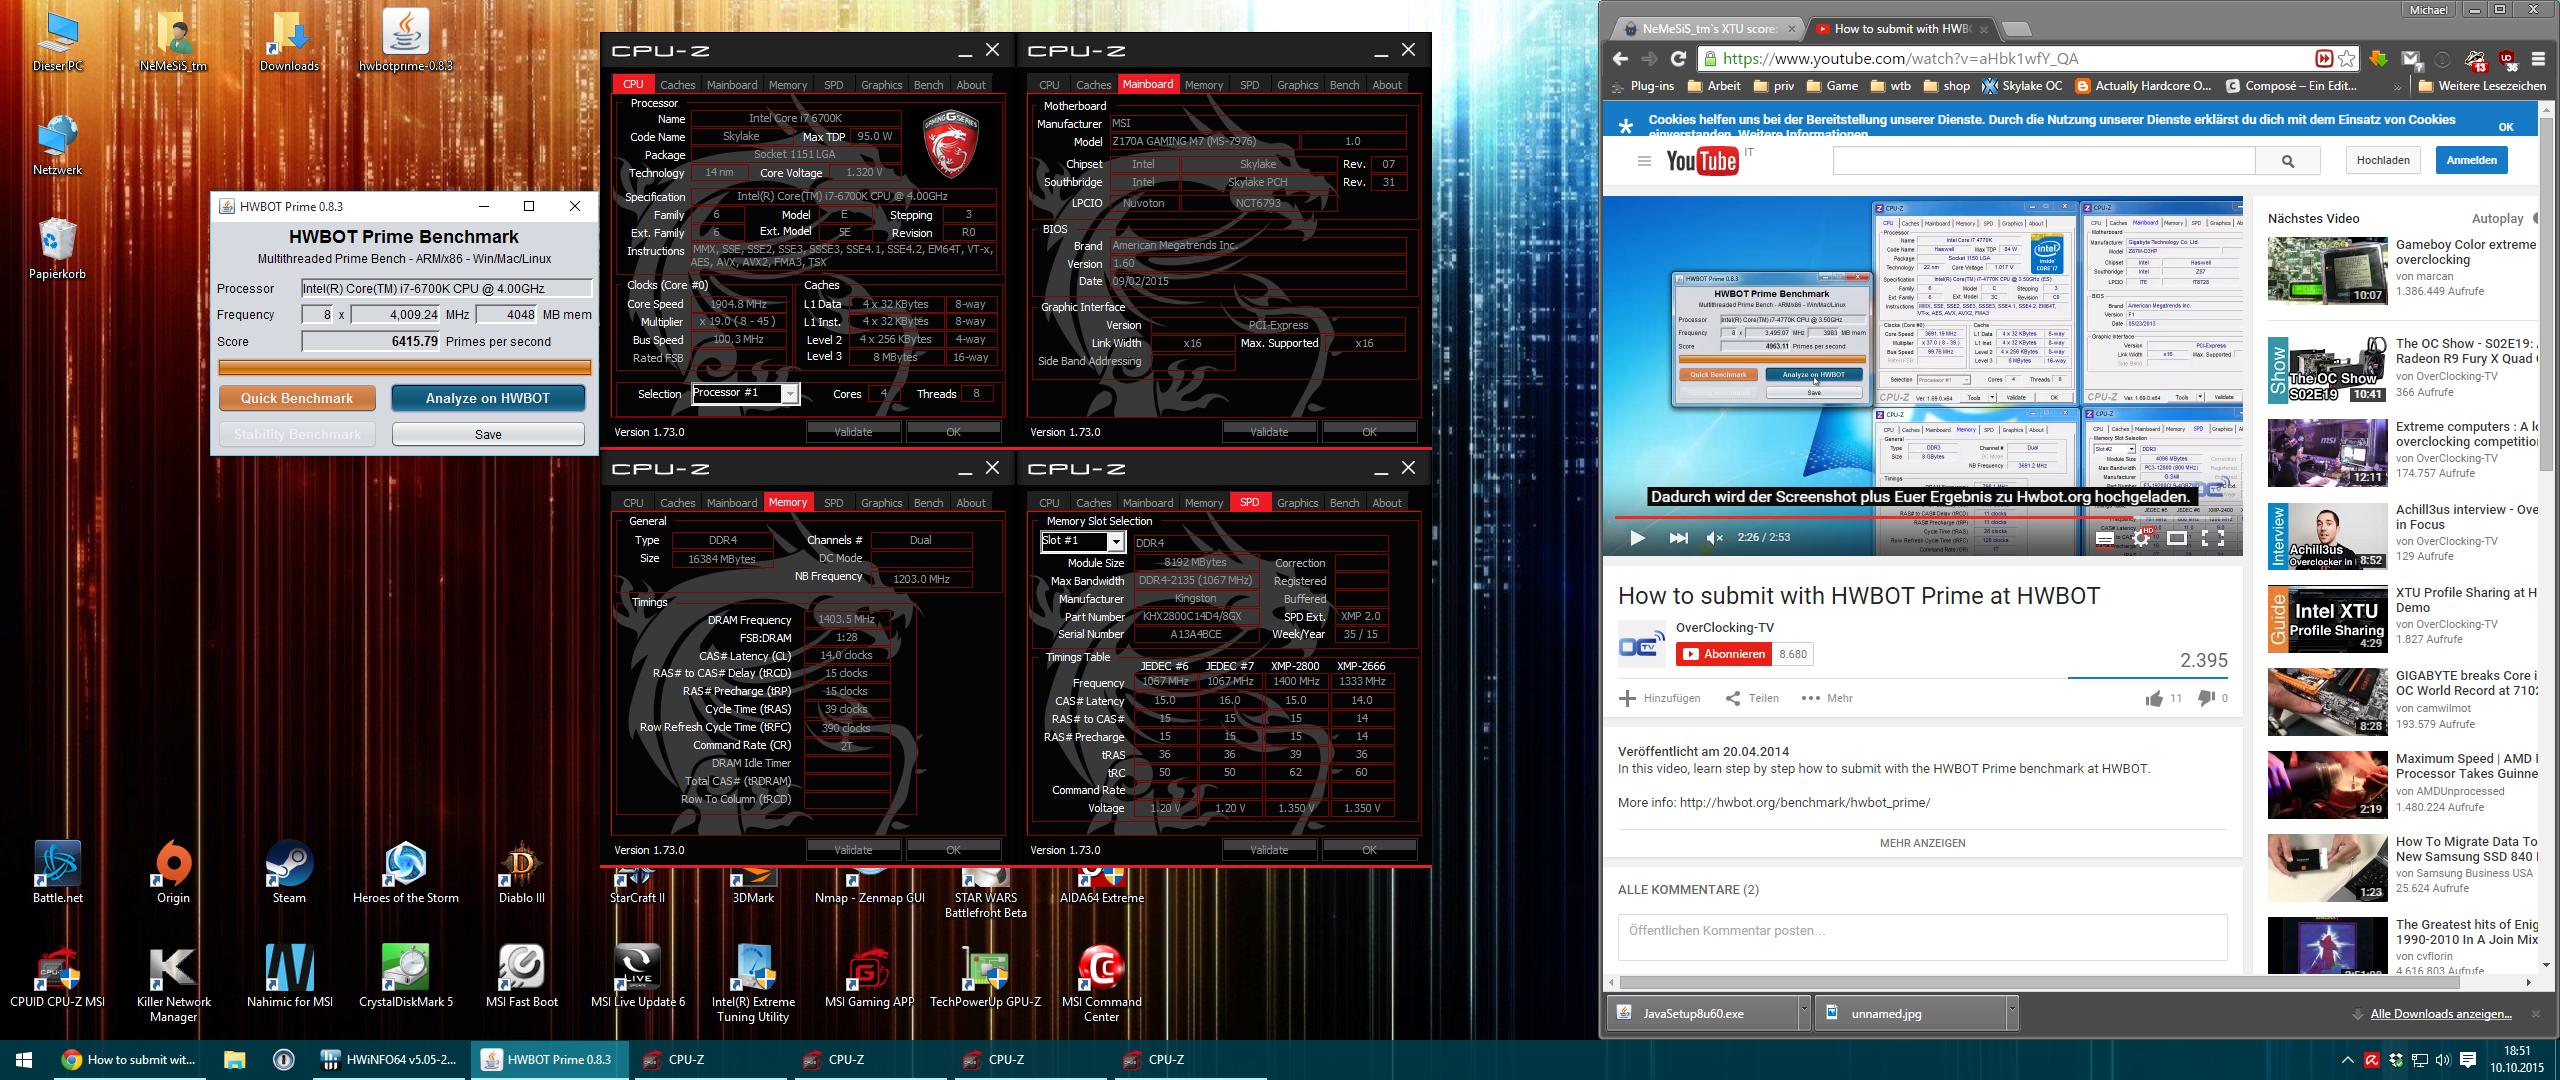The width and height of the screenshot is (2560, 1080).
Task: Click the public comment input box
Action: (1922, 936)
